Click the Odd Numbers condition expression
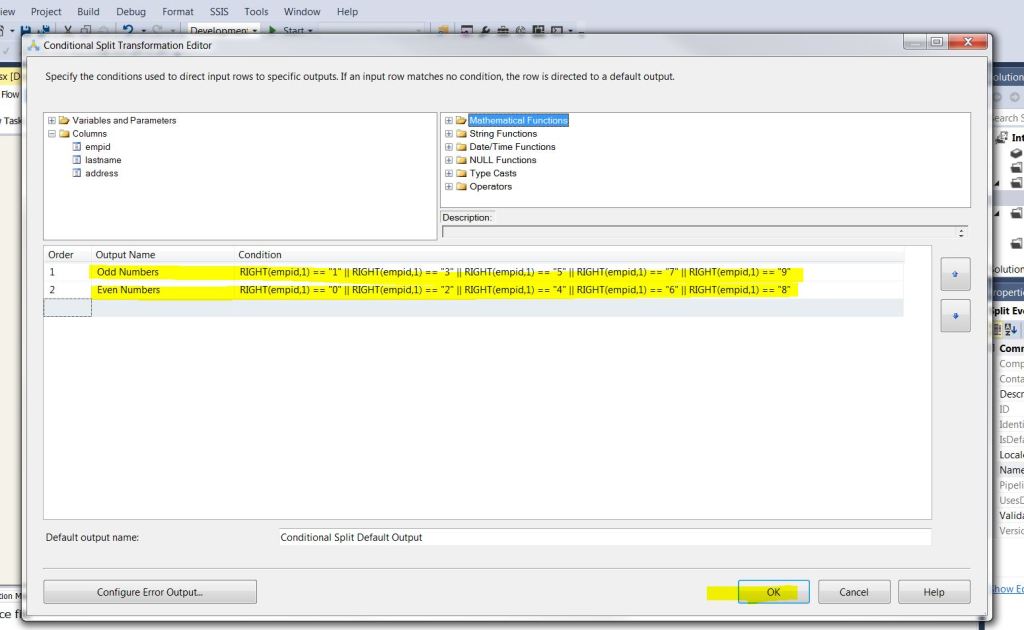This screenshot has height=630, width=1024. point(515,272)
